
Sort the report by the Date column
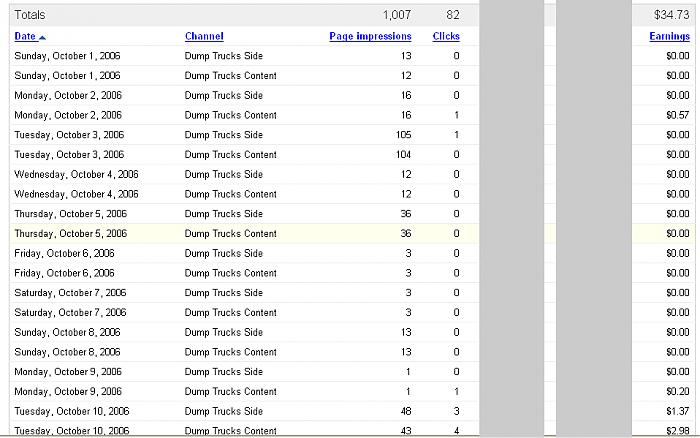coord(24,37)
